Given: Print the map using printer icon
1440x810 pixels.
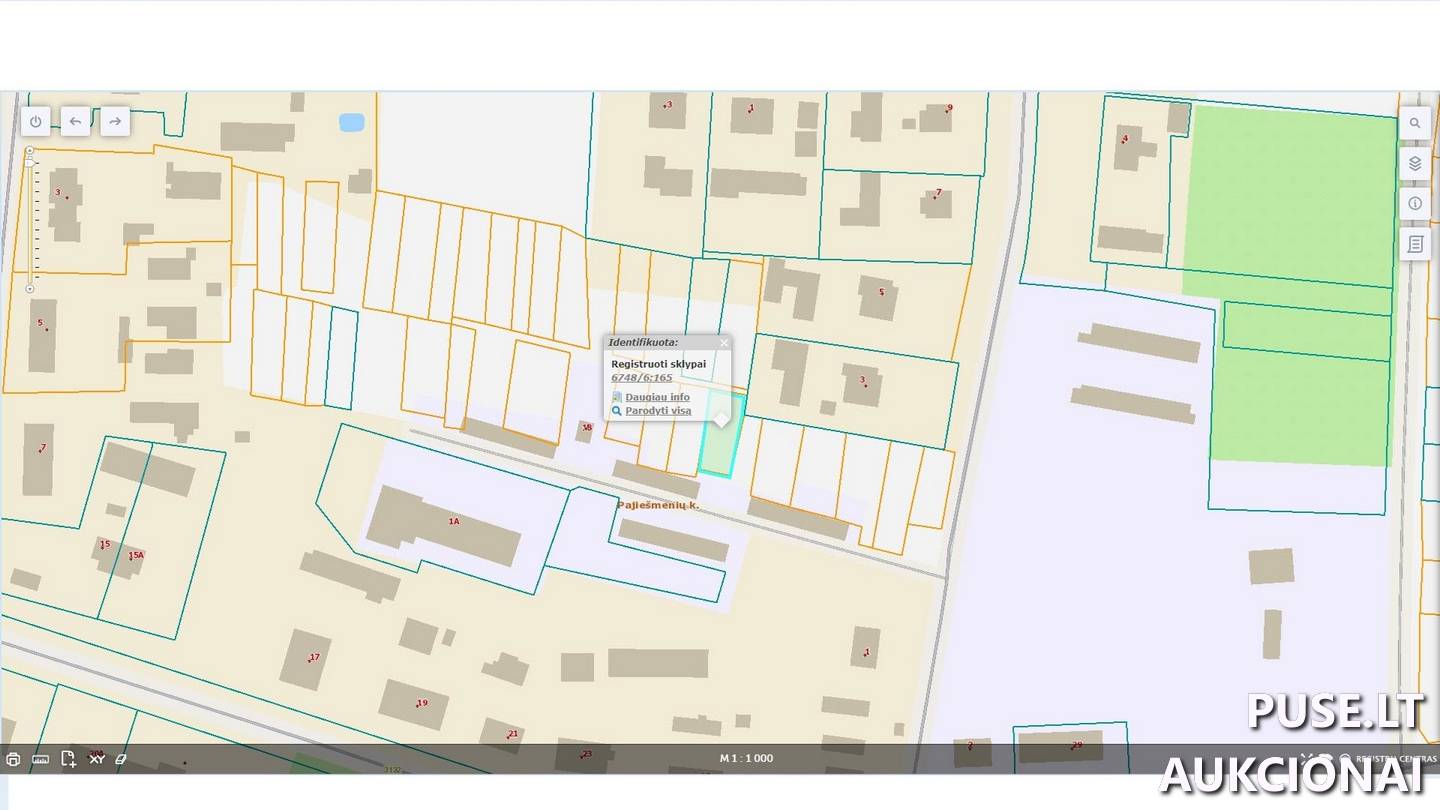Looking at the screenshot, I should [x=13, y=759].
